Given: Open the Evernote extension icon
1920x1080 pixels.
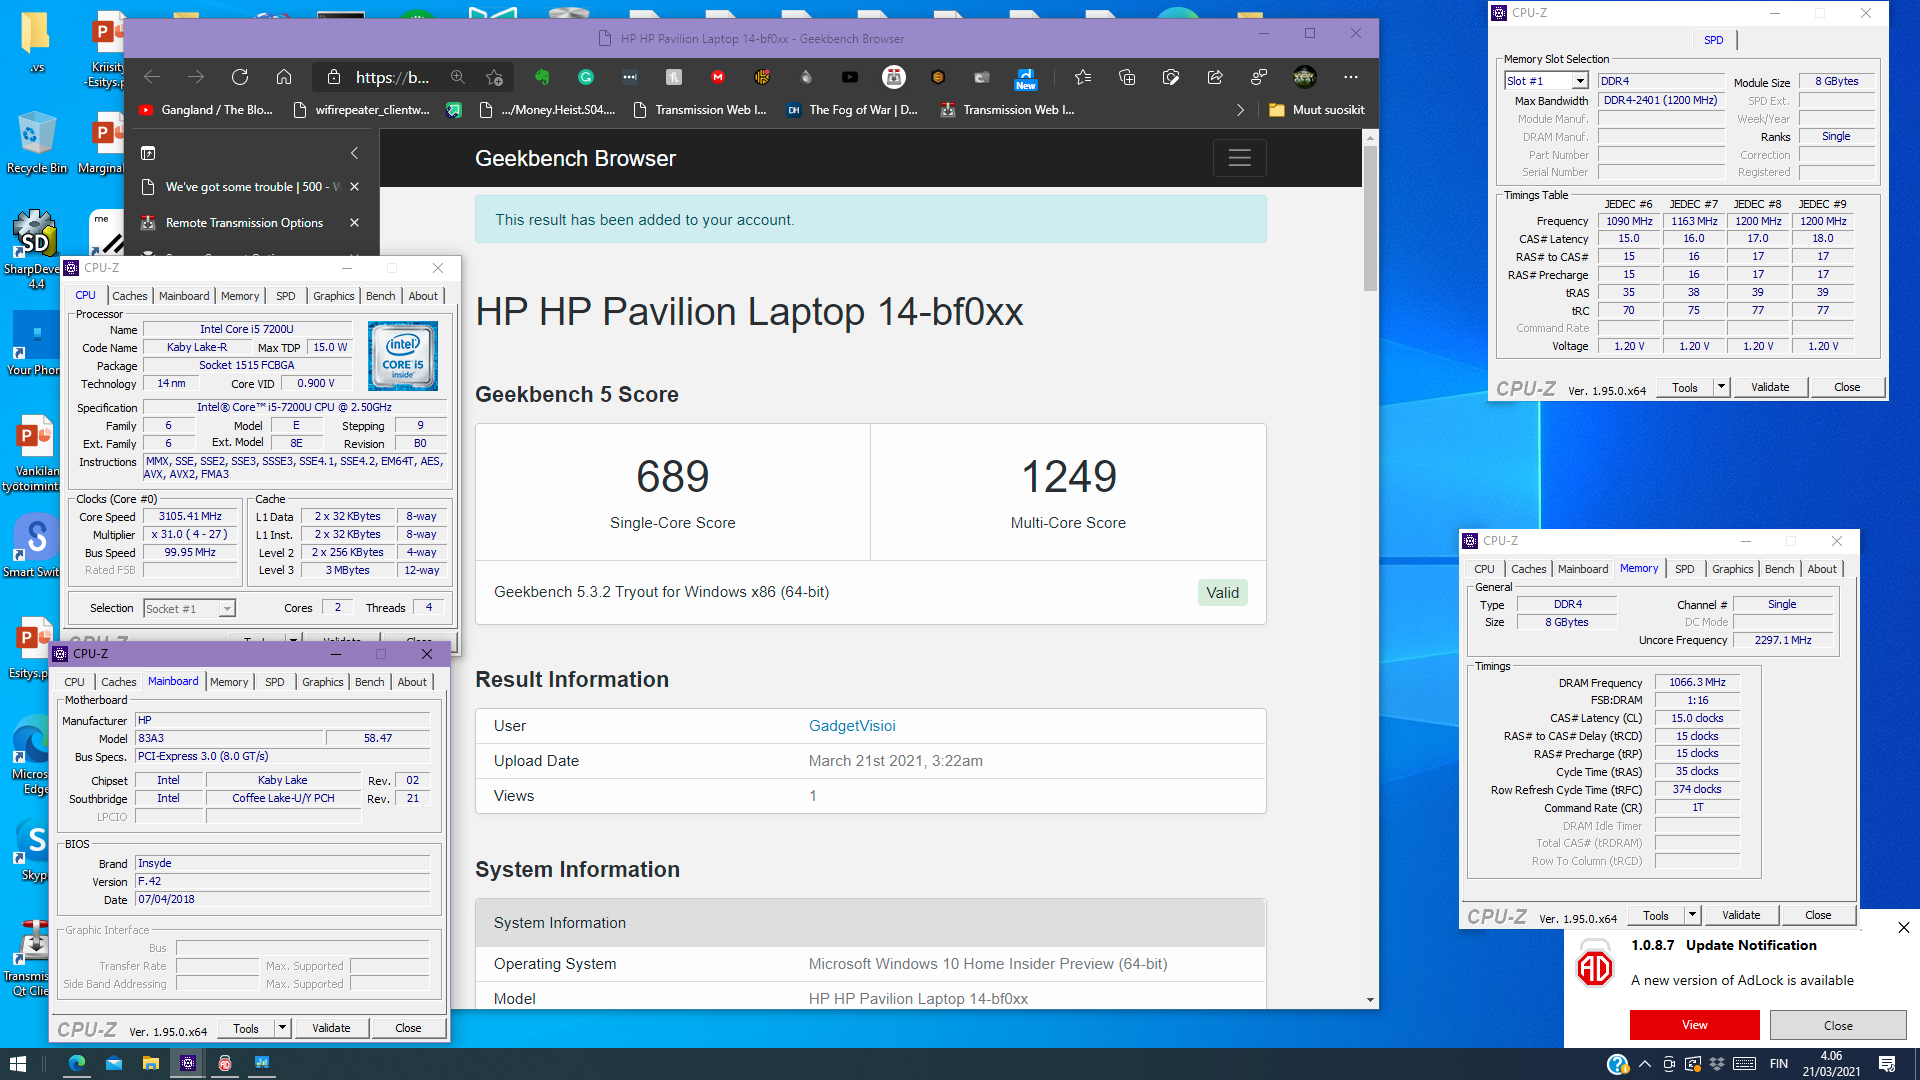Looking at the screenshot, I should [x=542, y=77].
